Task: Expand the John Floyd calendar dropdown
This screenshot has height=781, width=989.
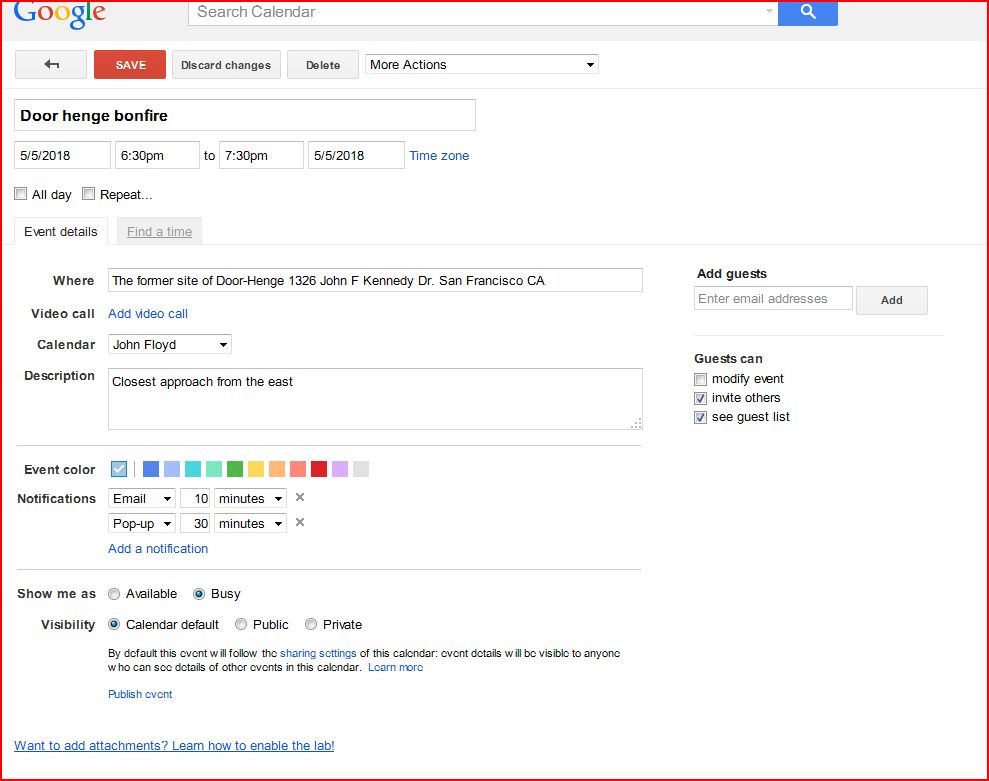Action: coord(170,345)
